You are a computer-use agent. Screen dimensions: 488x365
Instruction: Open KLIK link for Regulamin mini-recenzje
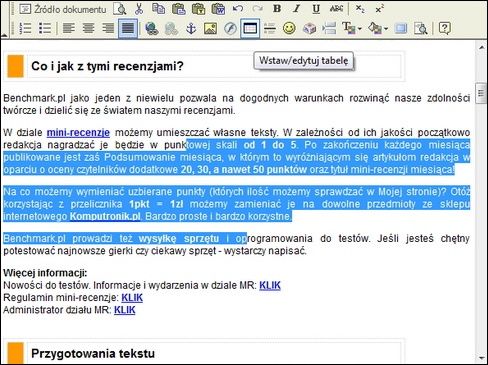coord(132,298)
